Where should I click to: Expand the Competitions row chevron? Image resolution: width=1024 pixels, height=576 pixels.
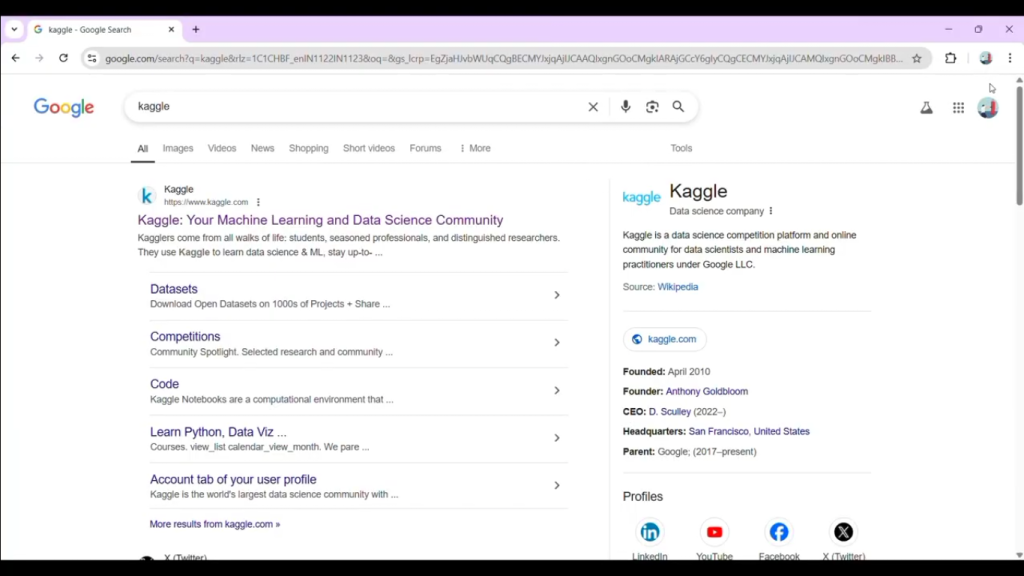(557, 343)
